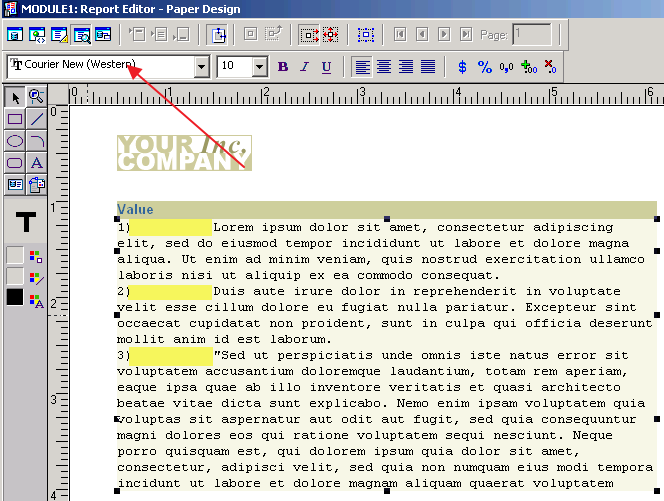This screenshot has width=664, height=501.
Task: Align text to the left
Action: point(362,67)
